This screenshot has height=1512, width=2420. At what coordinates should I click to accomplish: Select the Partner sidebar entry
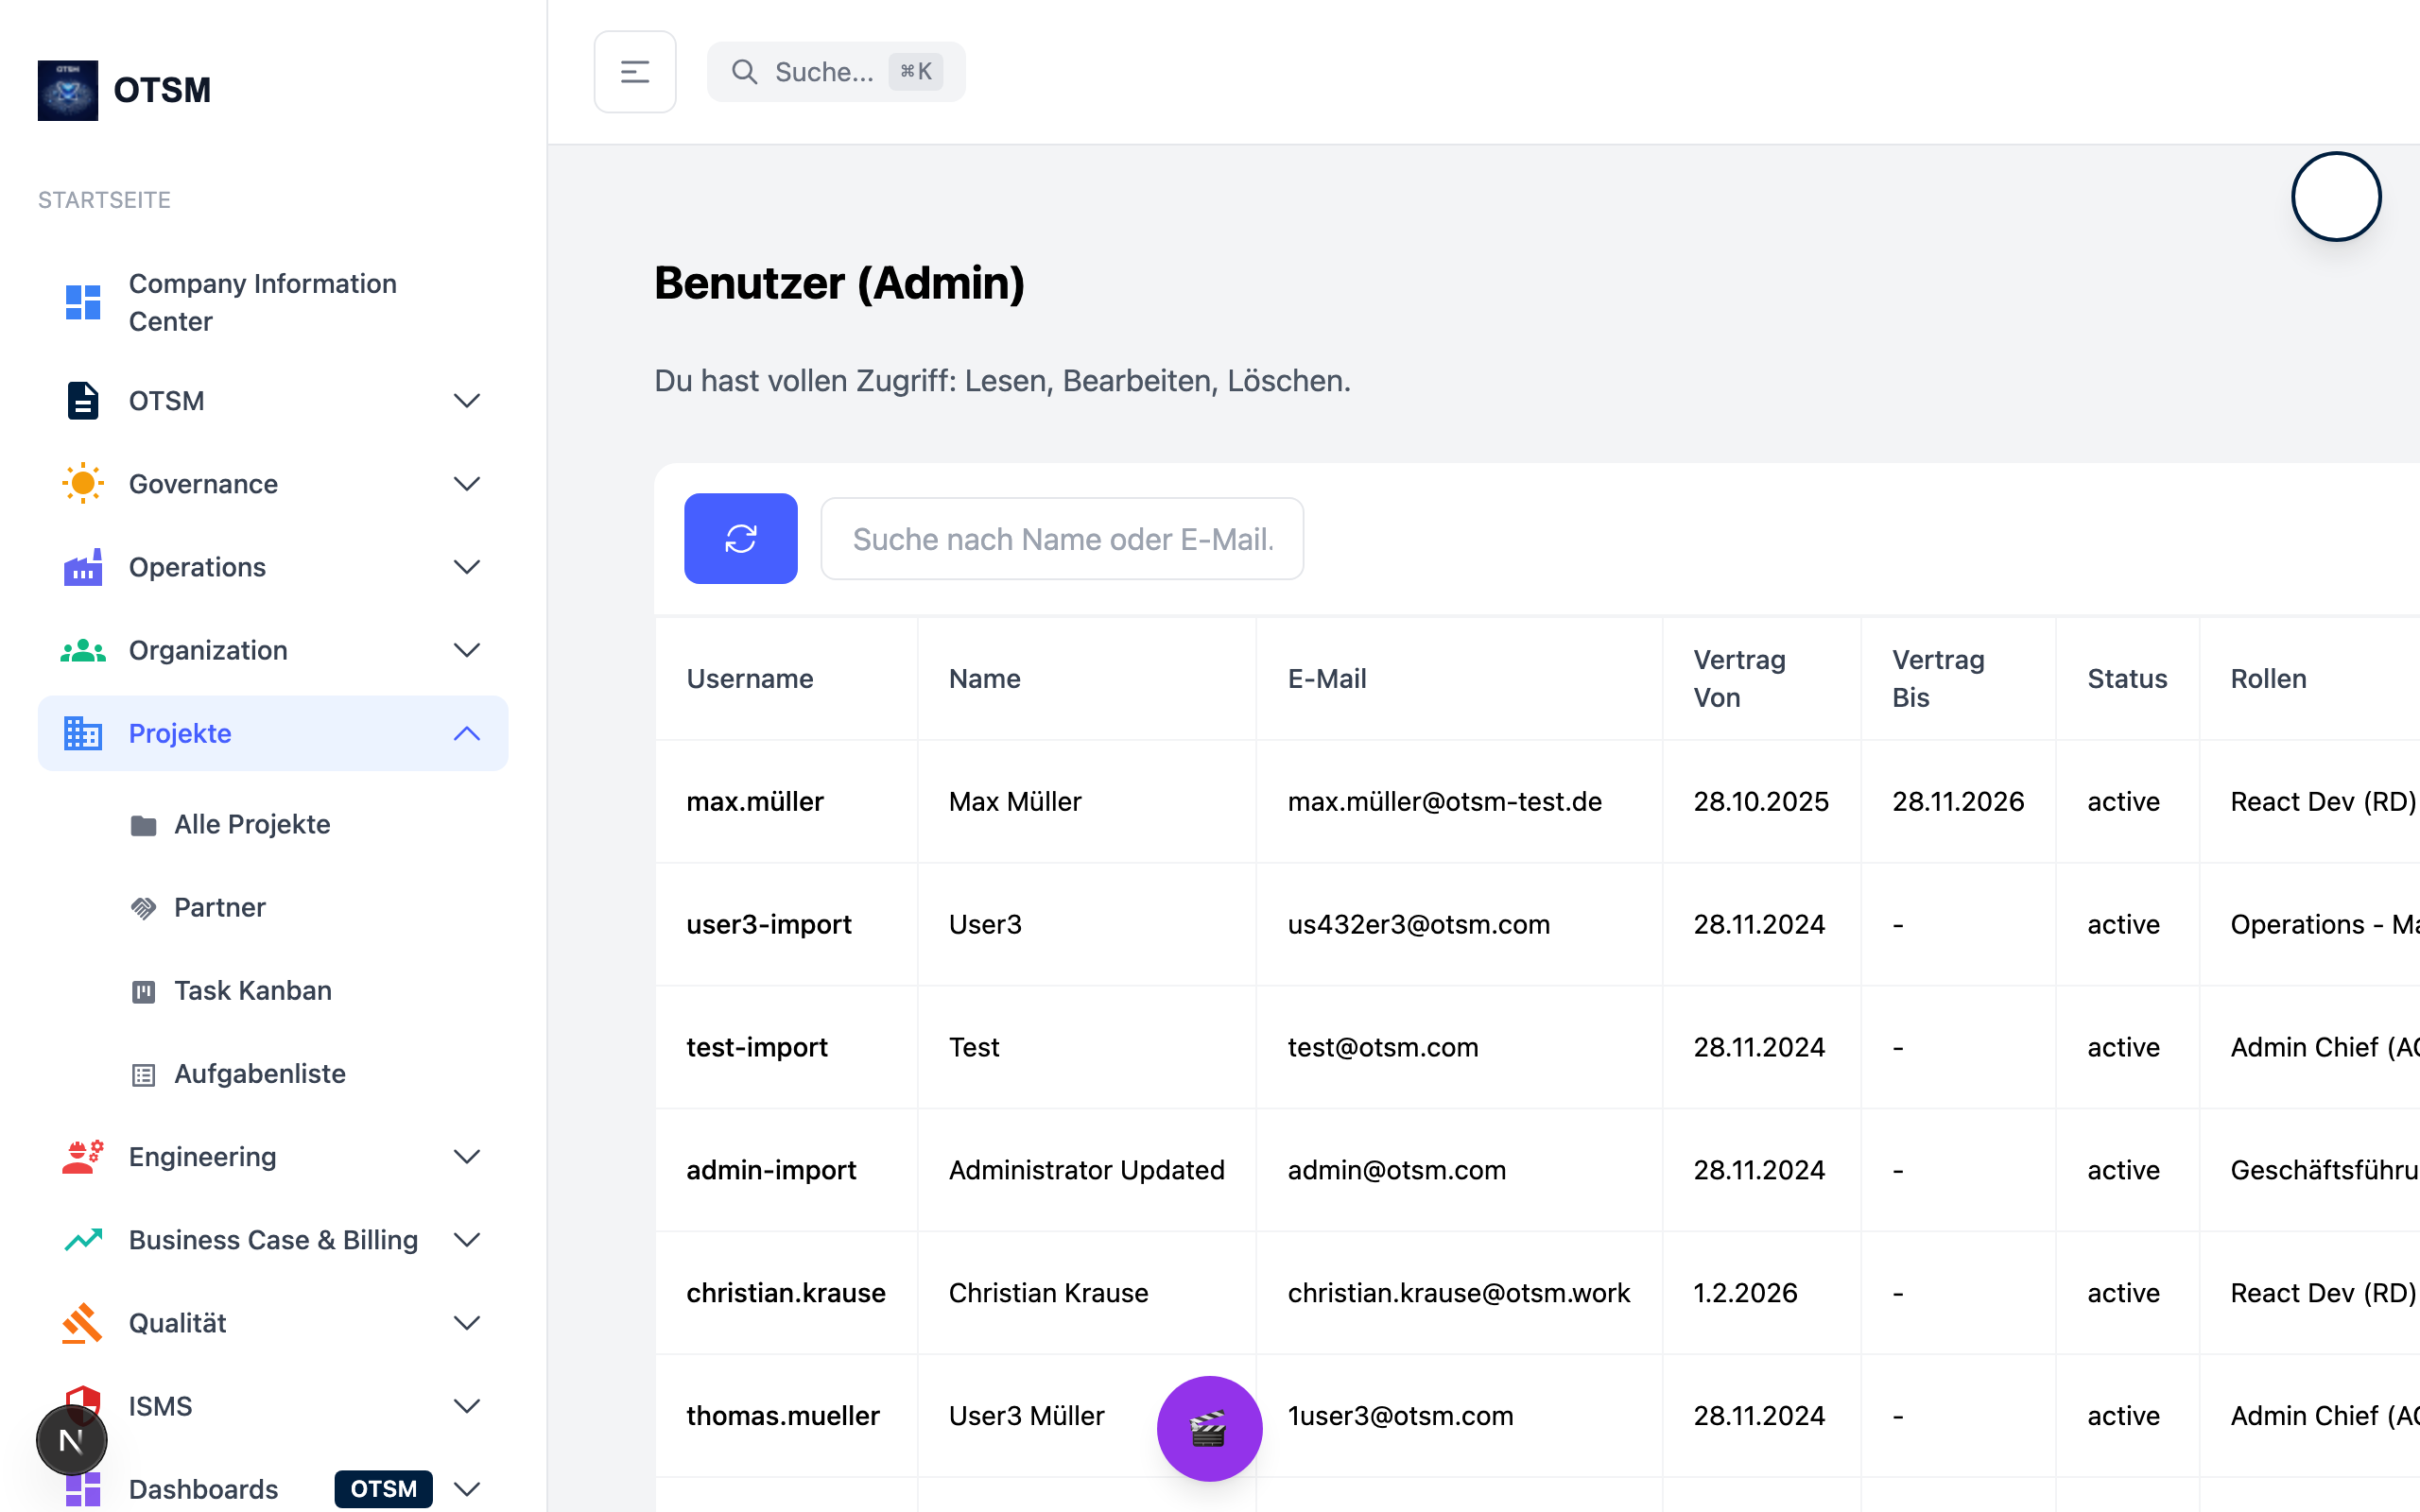click(x=220, y=907)
